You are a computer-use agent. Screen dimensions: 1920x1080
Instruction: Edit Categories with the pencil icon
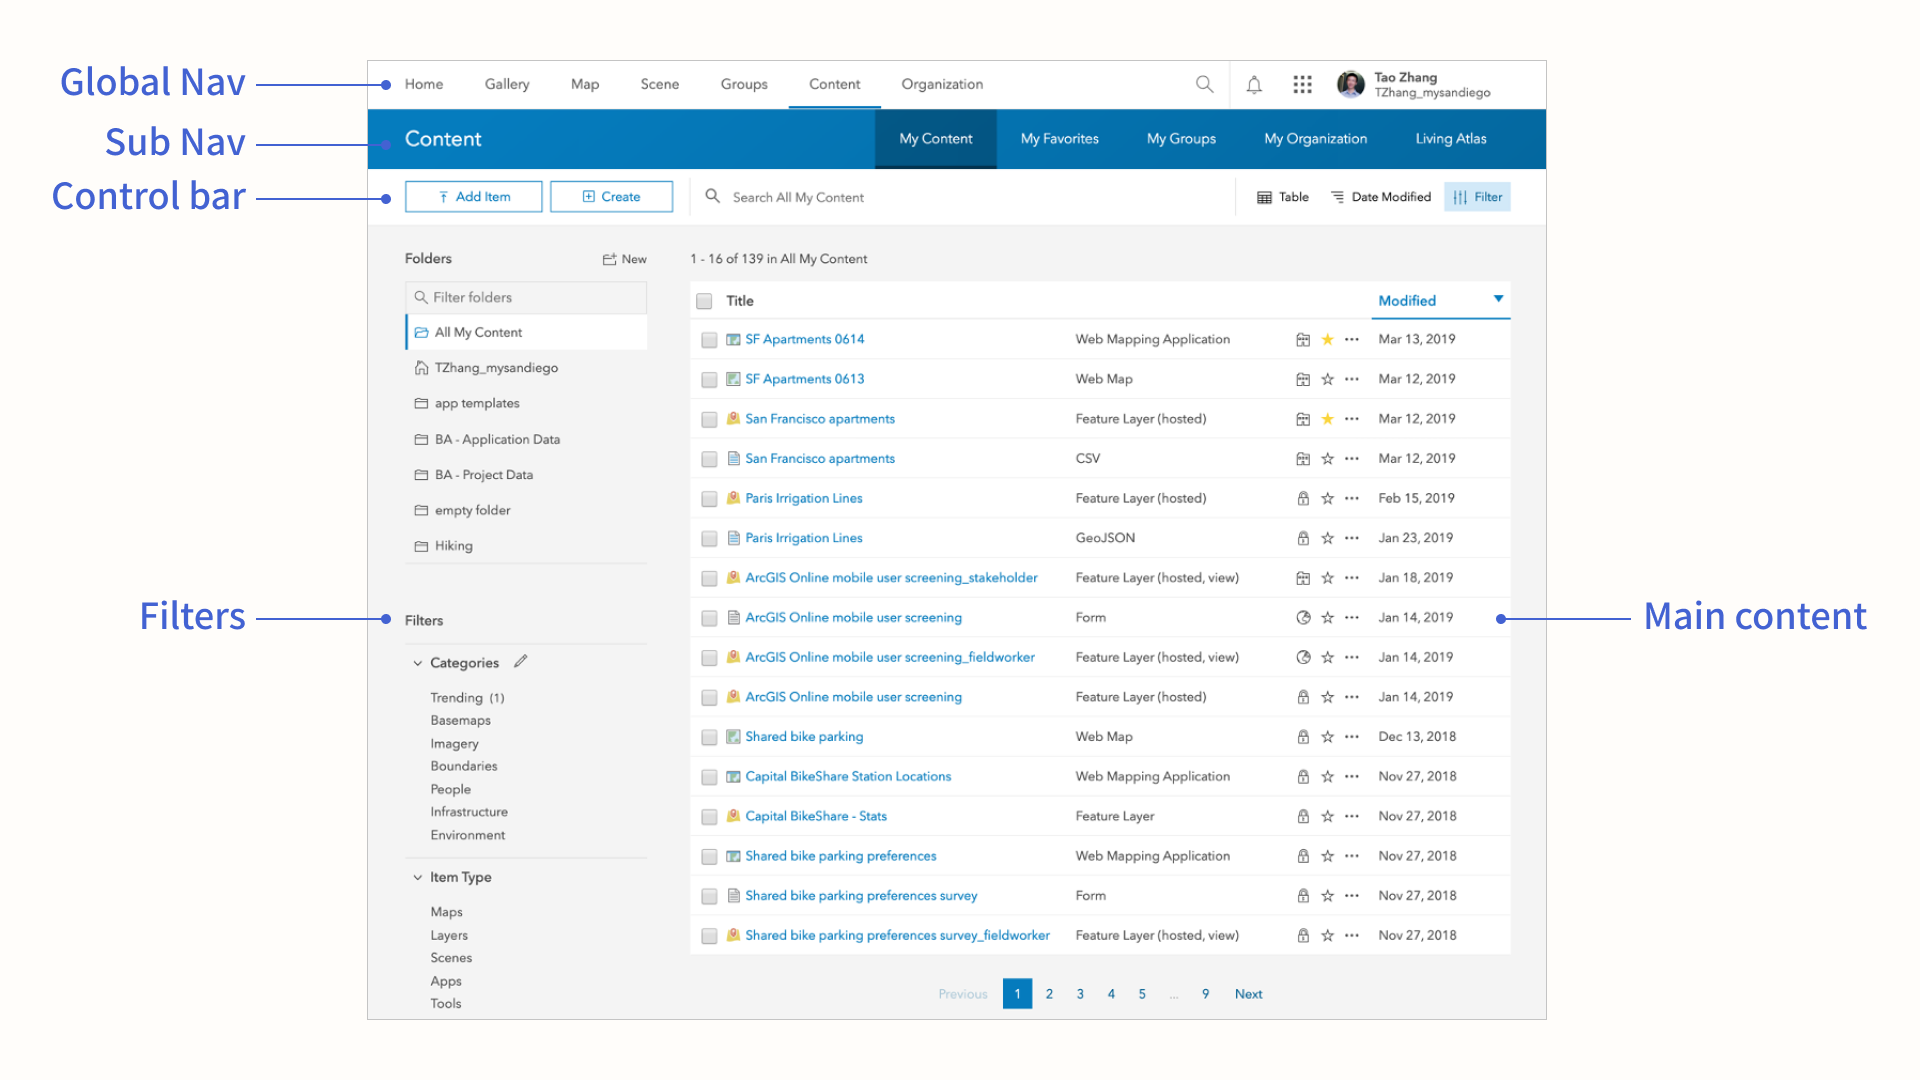[520, 661]
